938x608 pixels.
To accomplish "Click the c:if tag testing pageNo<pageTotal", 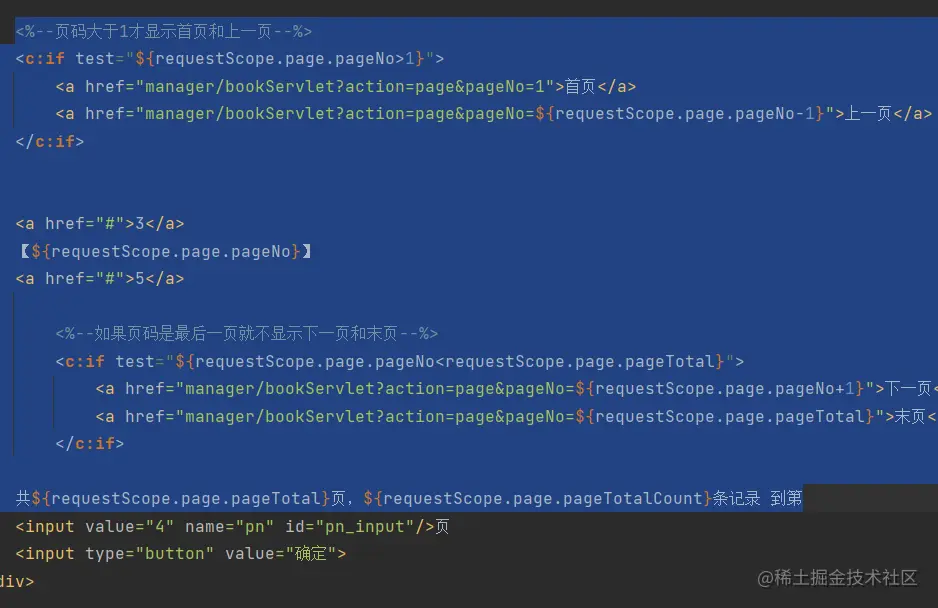I will tap(400, 361).
